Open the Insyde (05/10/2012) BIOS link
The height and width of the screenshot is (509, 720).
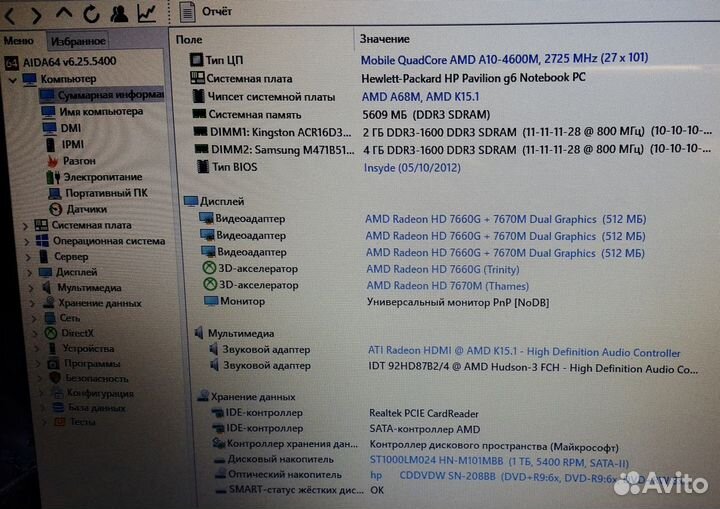tap(412, 168)
